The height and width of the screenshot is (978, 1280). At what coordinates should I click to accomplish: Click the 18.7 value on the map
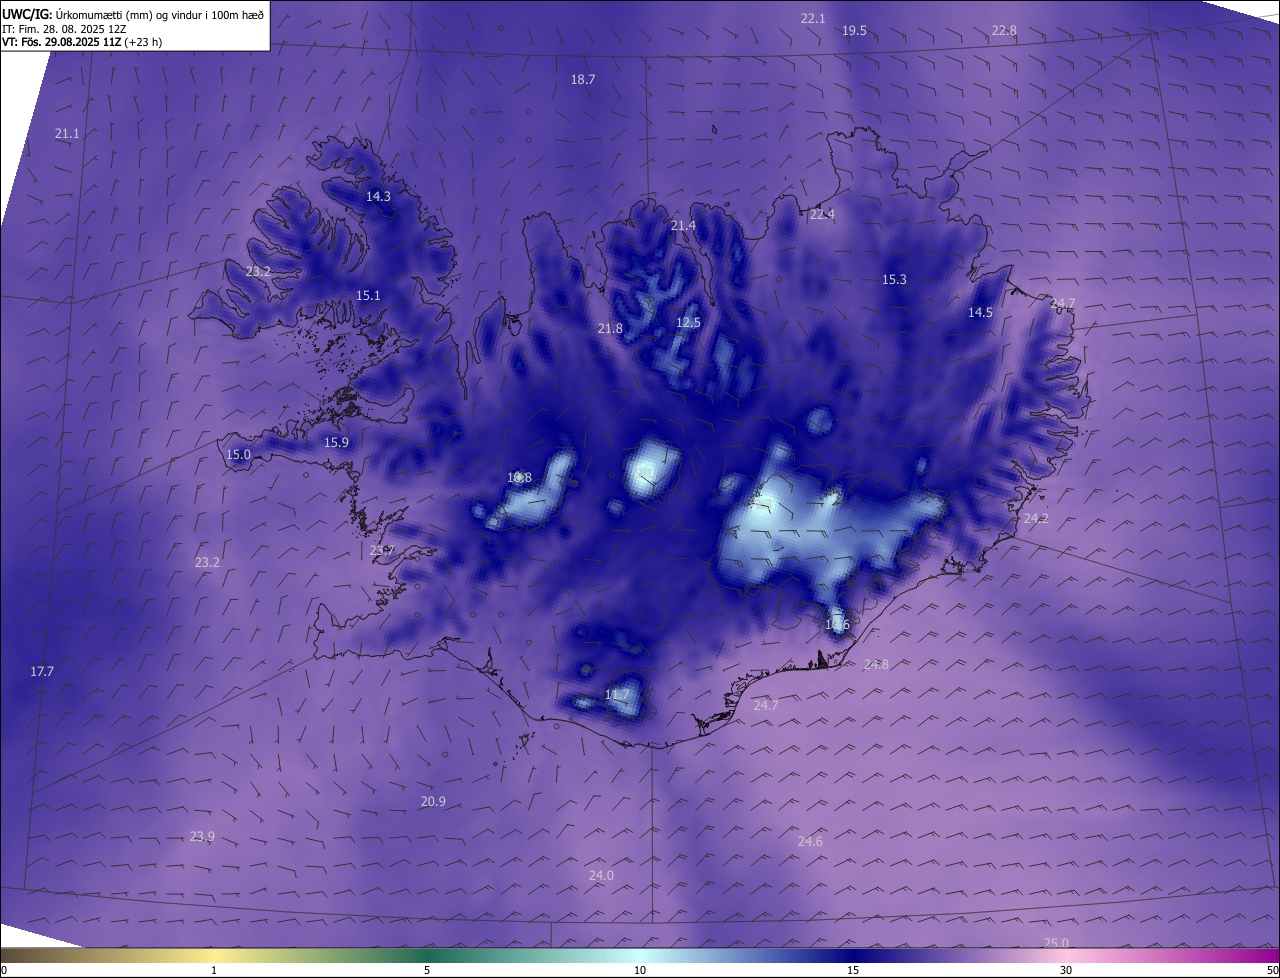coord(583,80)
